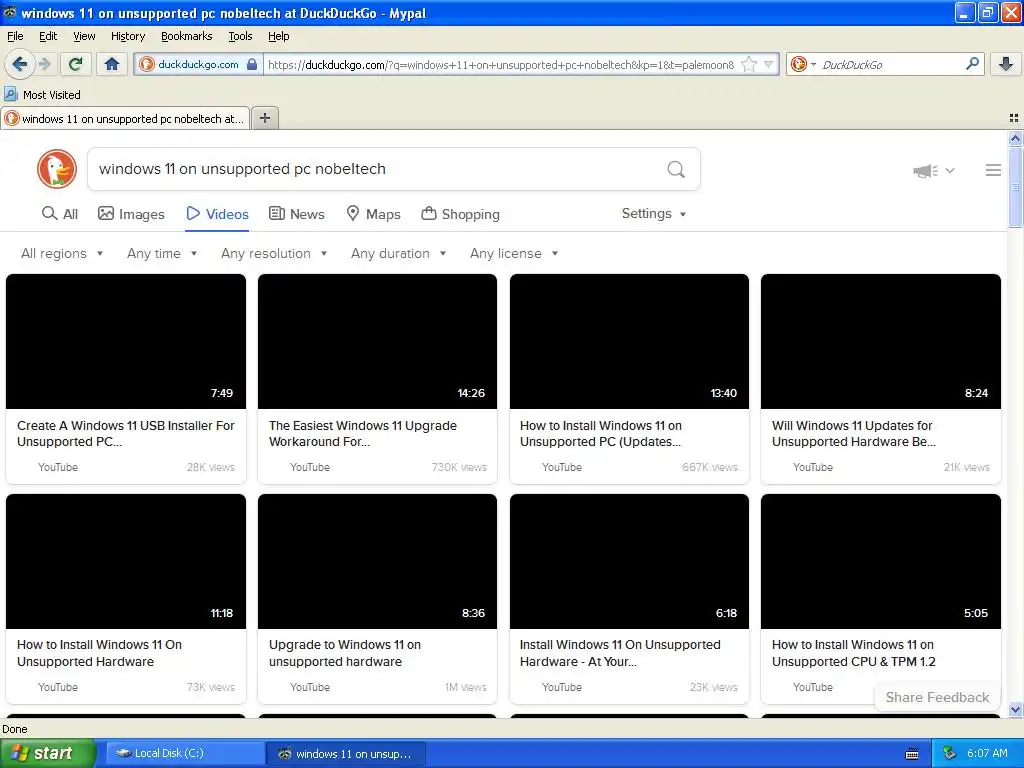Open the Edit menu
The height and width of the screenshot is (768, 1024).
click(x=48, y=36)
